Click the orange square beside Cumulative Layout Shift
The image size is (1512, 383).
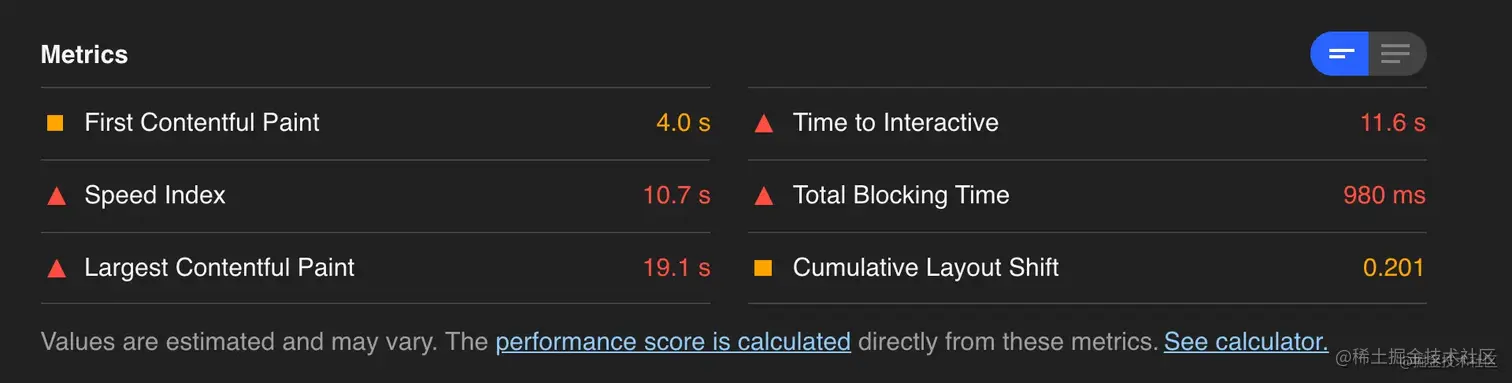763,268
